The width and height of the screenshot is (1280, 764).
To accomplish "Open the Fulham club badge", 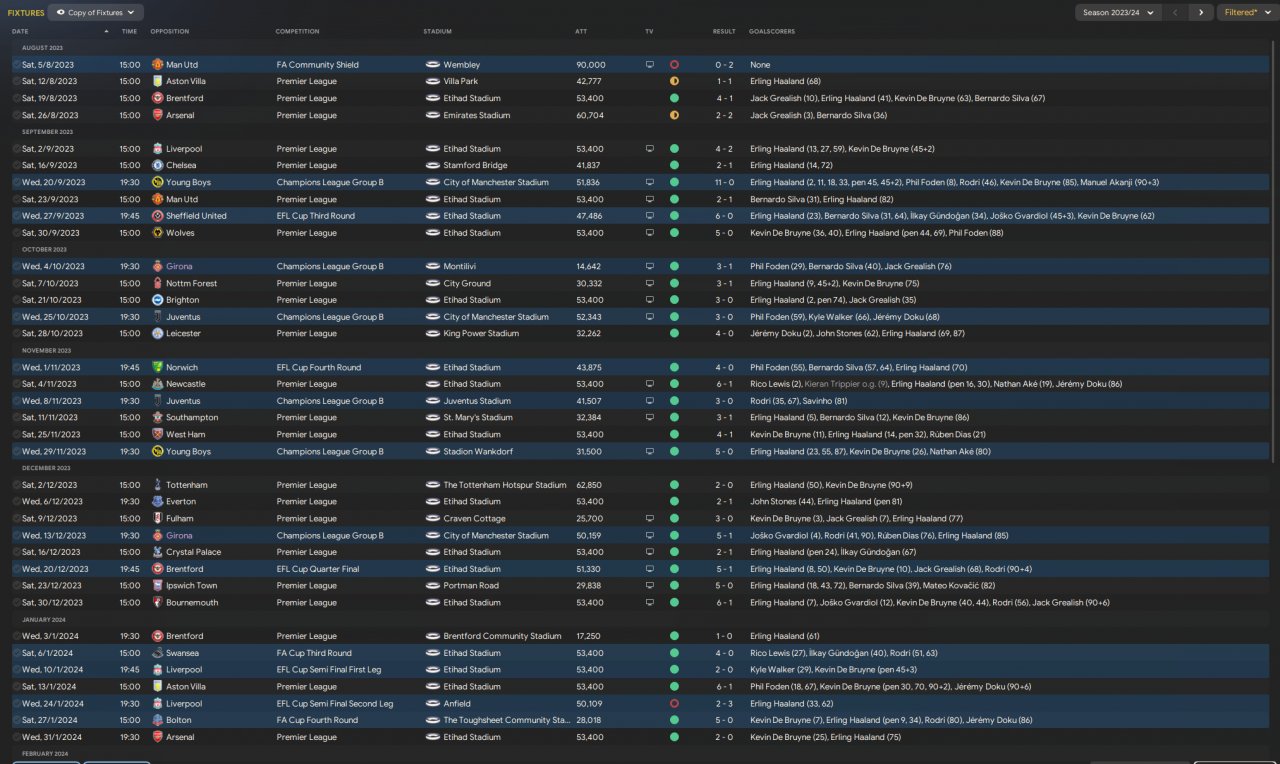I will point(157,518).
